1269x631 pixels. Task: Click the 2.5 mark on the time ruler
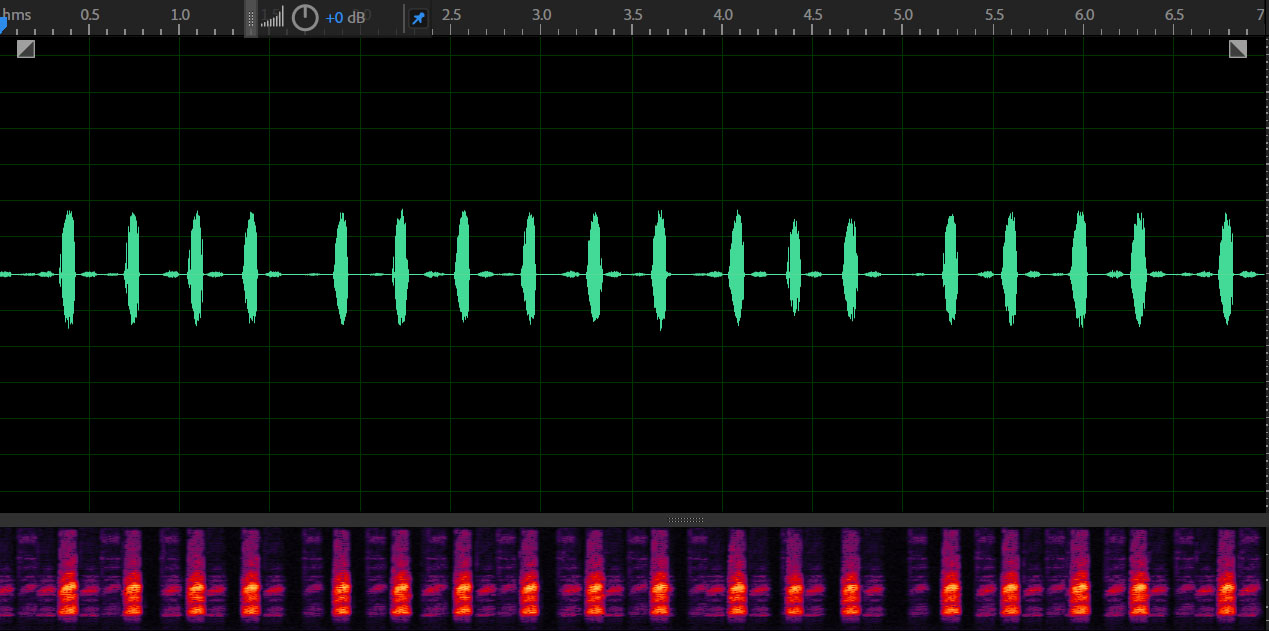pos(451,15)
